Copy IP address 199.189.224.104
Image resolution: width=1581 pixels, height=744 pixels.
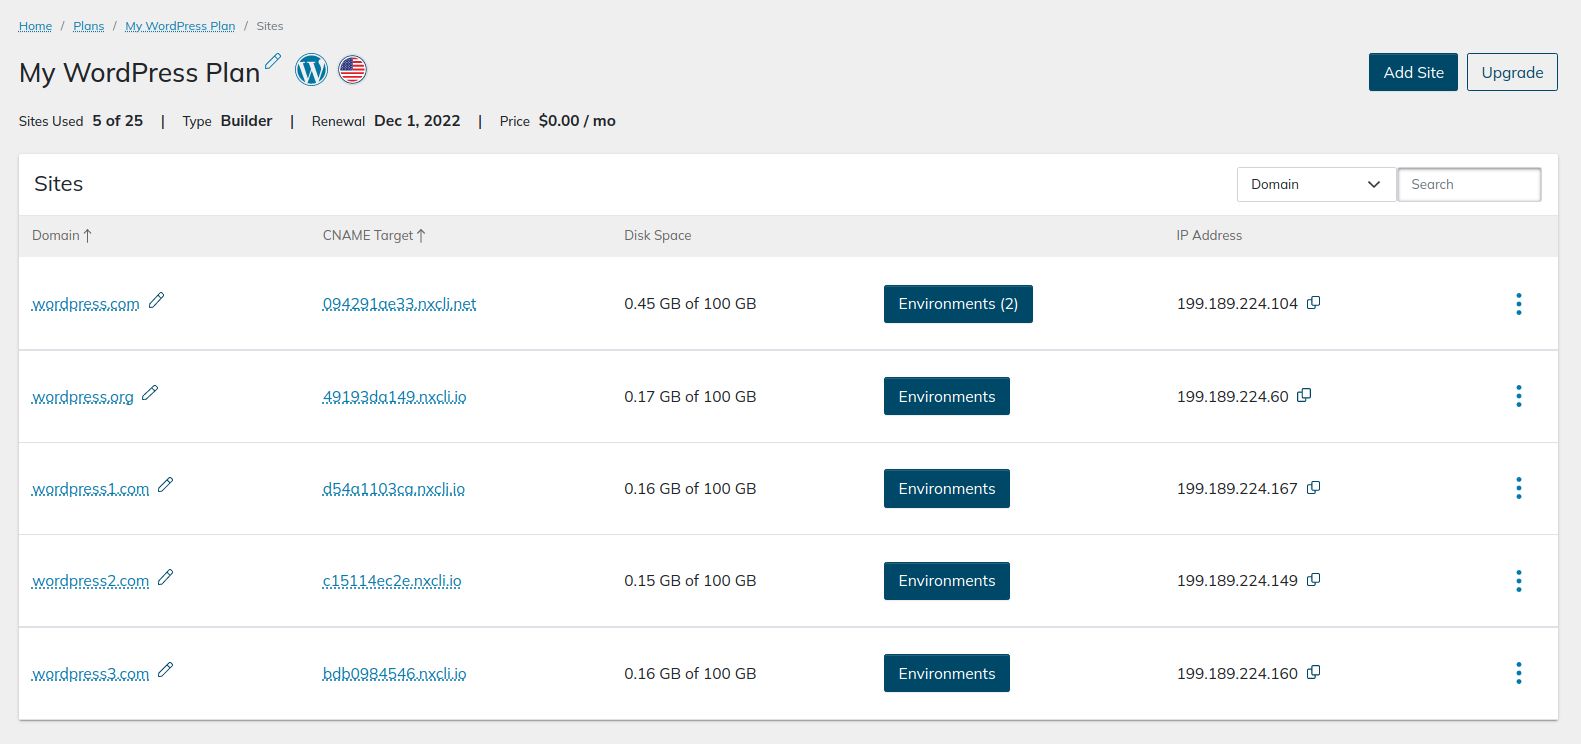point(1314,303)
